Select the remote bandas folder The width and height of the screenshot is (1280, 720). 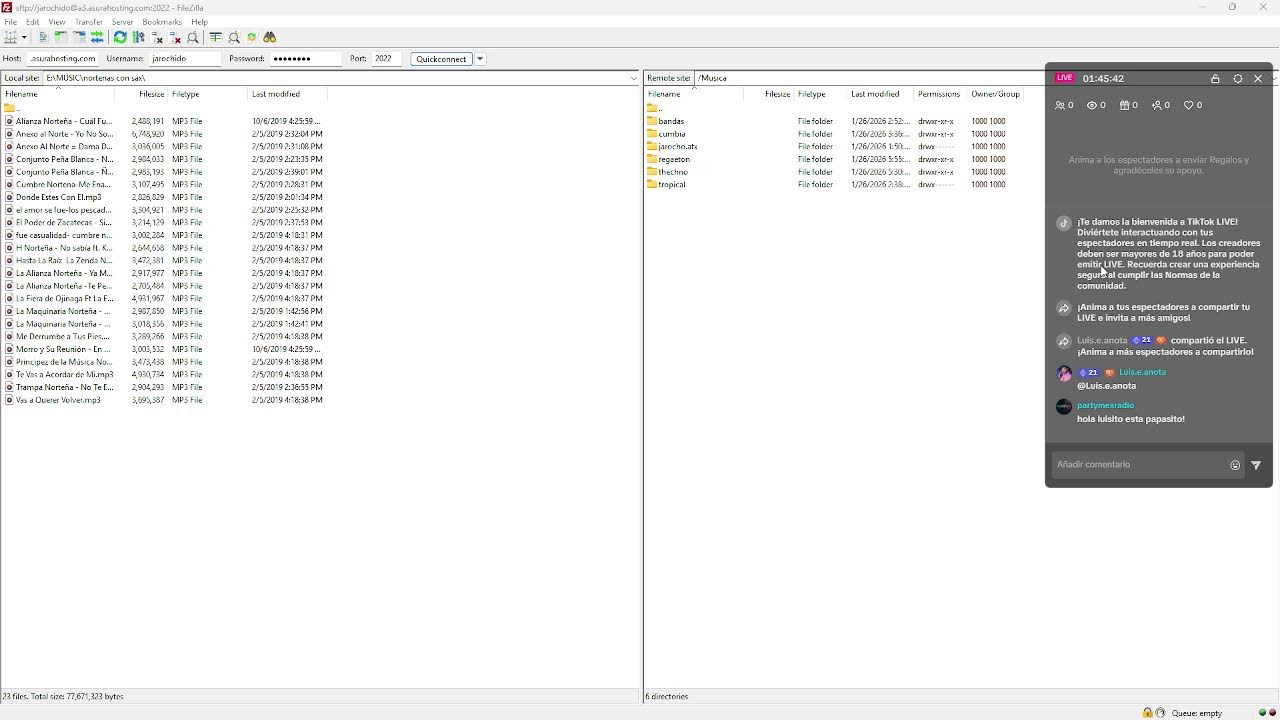(671, 121)
